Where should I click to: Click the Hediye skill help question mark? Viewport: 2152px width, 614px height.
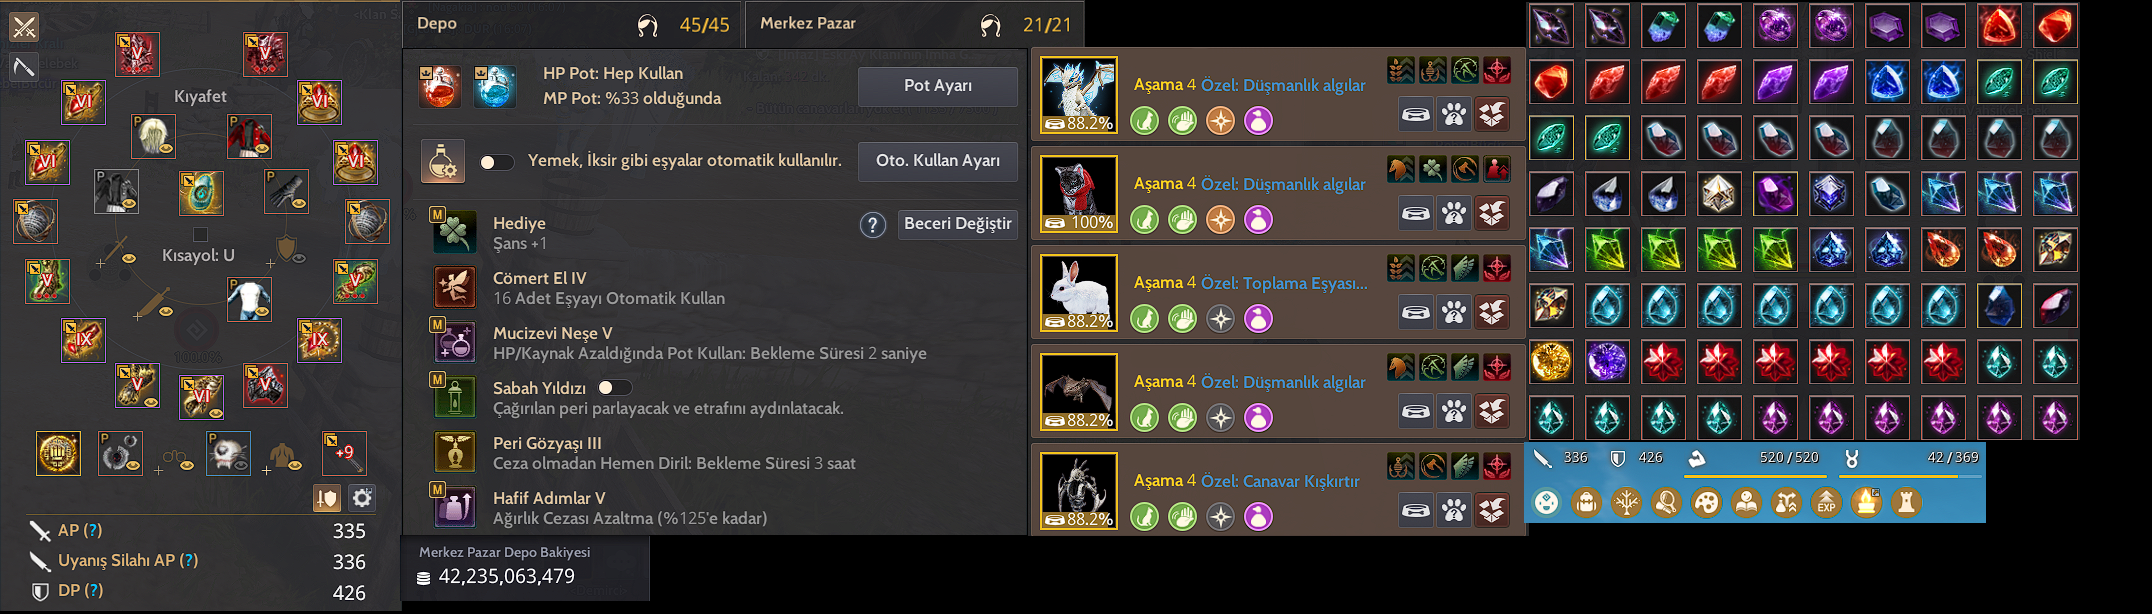pyautogui.click(x=873, y=225)
